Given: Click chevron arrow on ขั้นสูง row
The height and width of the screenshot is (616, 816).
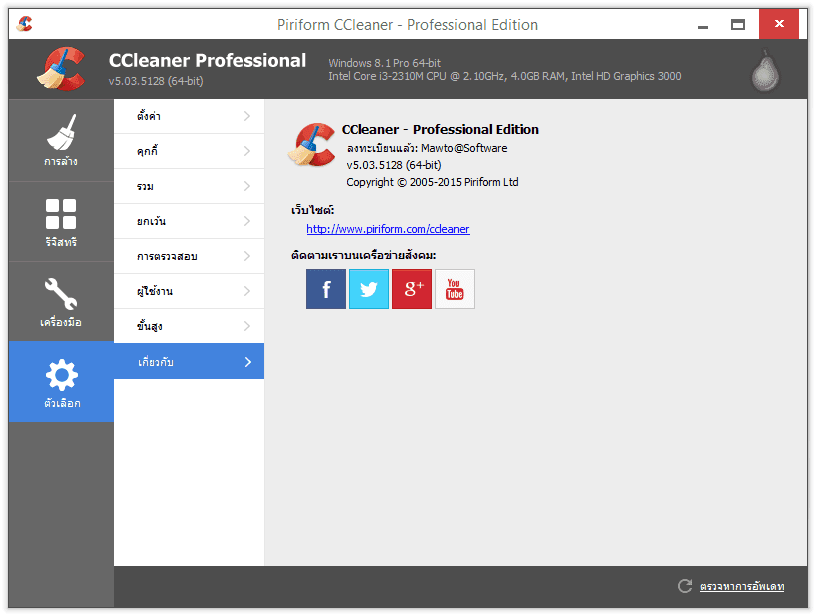Looking at the screenshot, I should [x=247, y=326].
